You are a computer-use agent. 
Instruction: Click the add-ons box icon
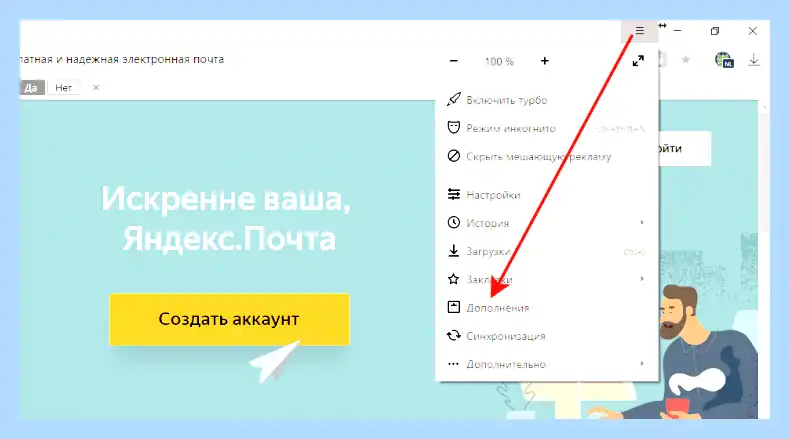[x=453, y=307]
